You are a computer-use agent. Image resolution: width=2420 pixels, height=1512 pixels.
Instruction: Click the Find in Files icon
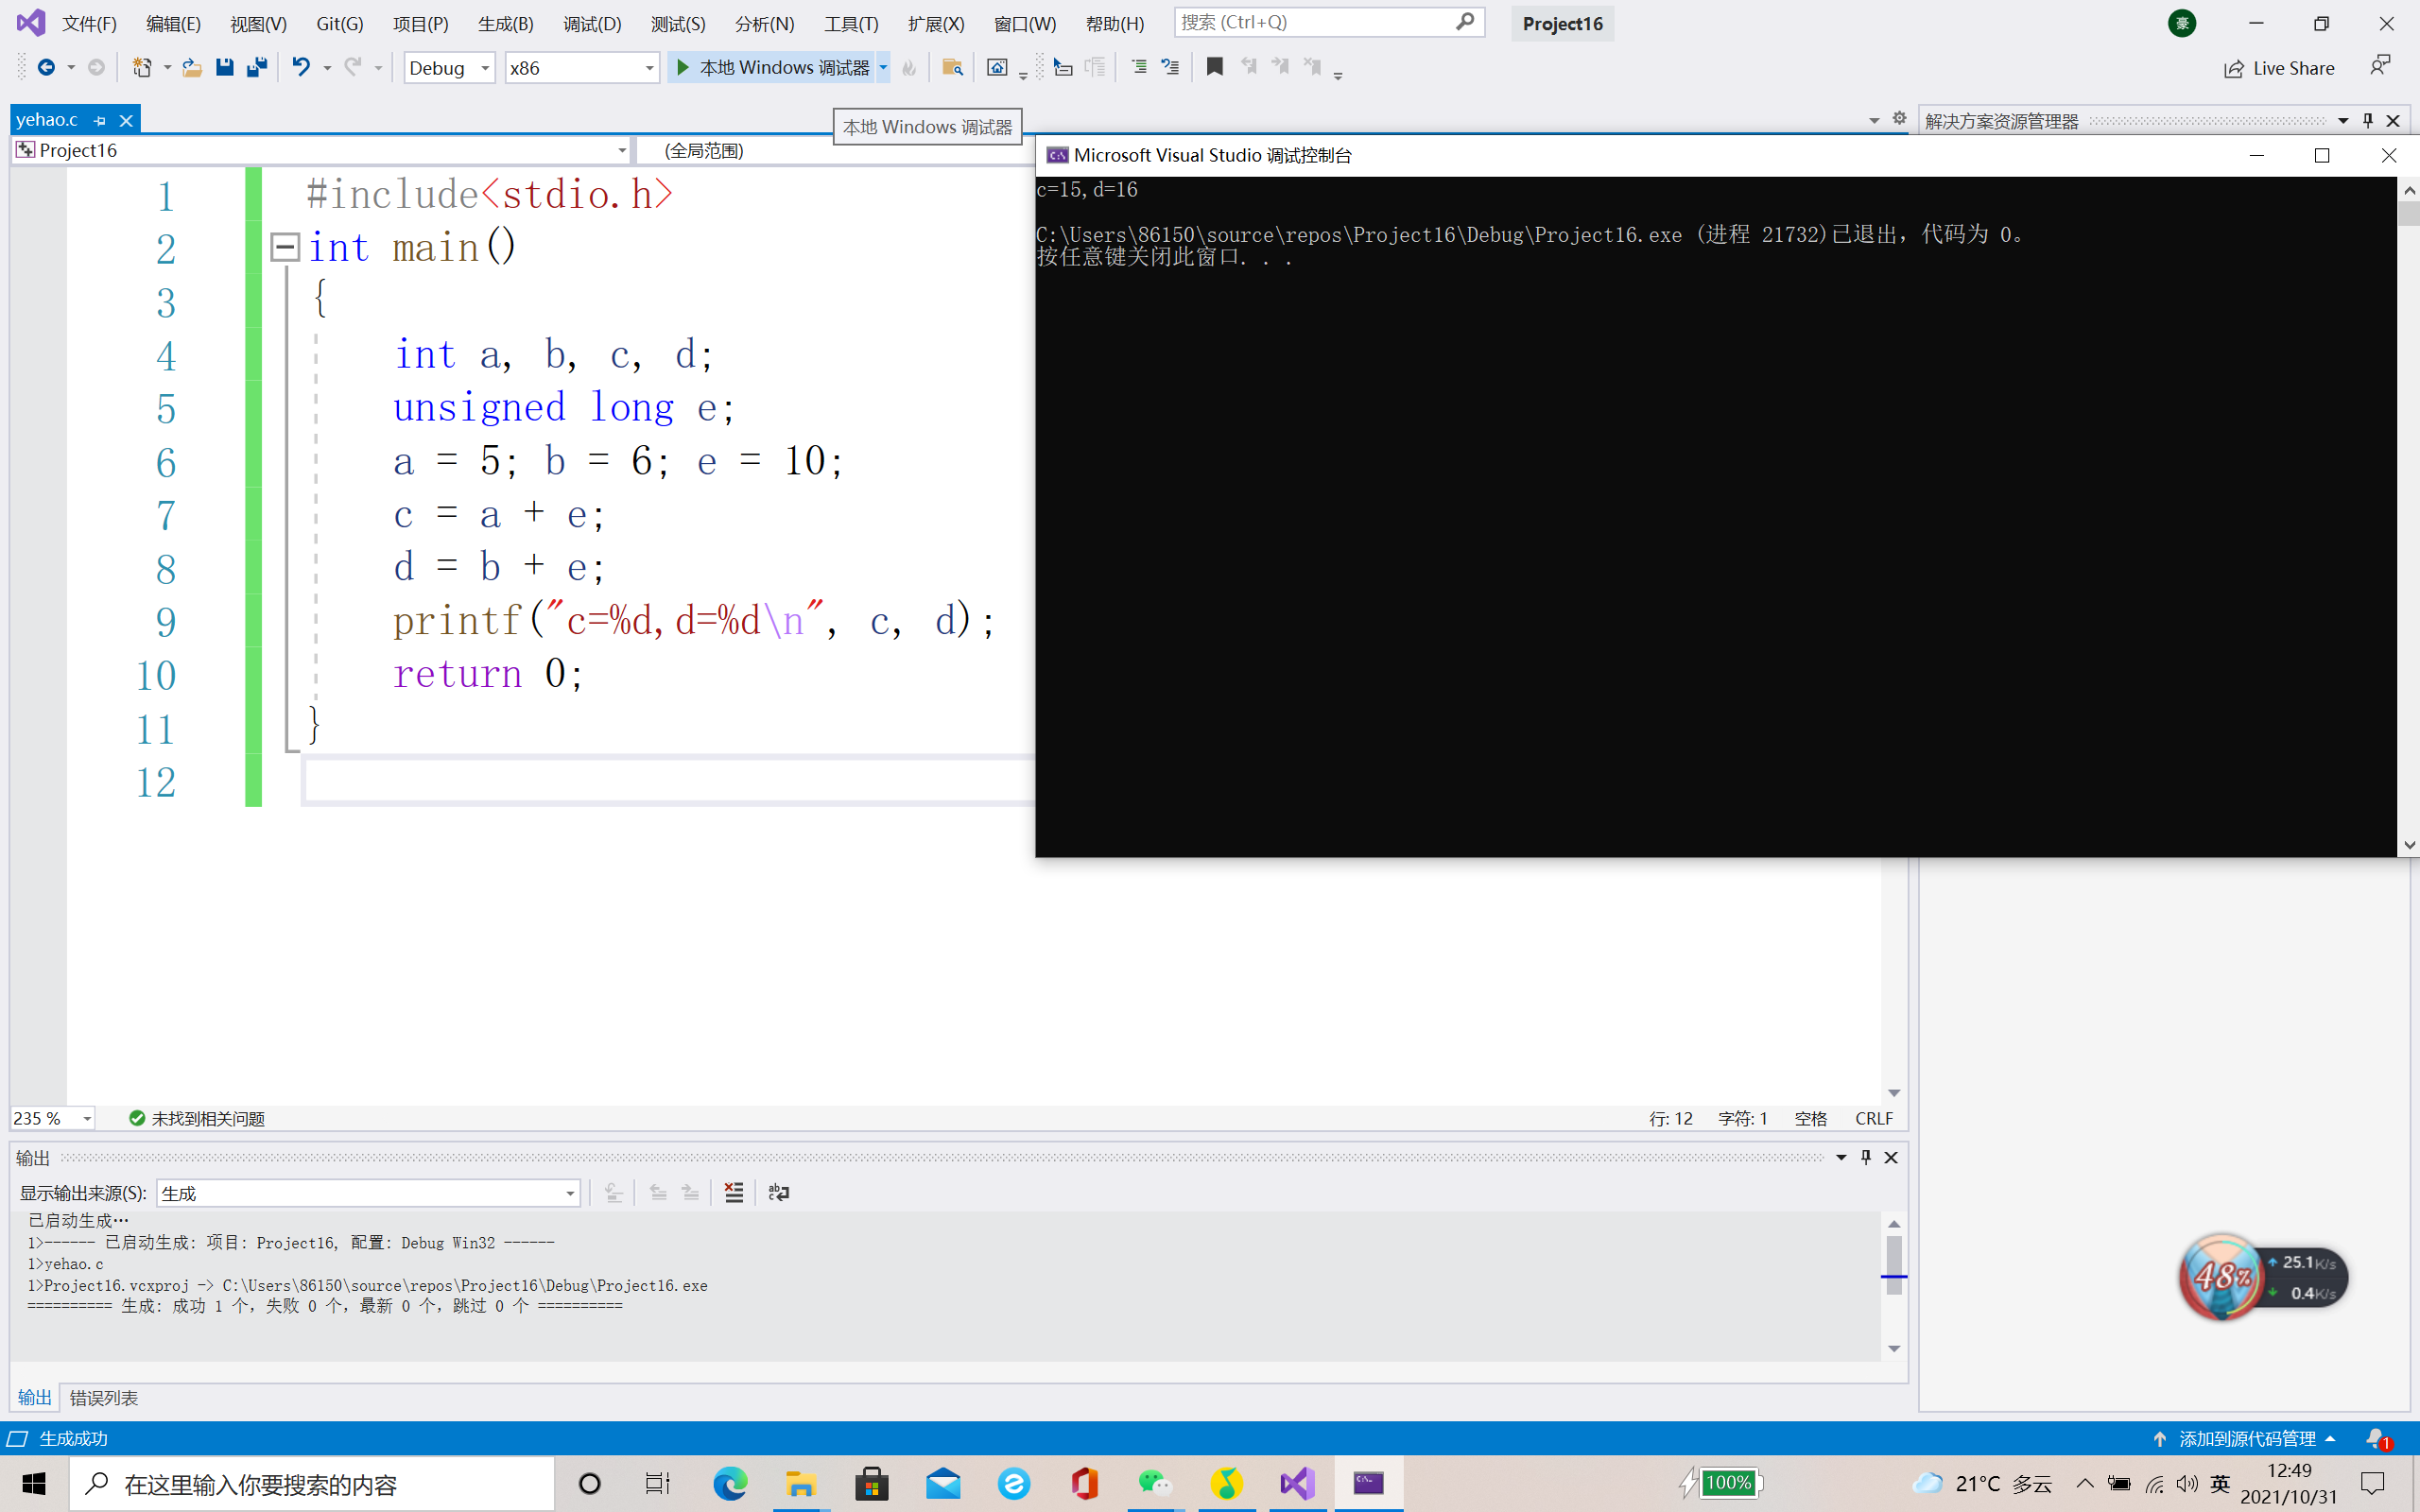(952, 67)
